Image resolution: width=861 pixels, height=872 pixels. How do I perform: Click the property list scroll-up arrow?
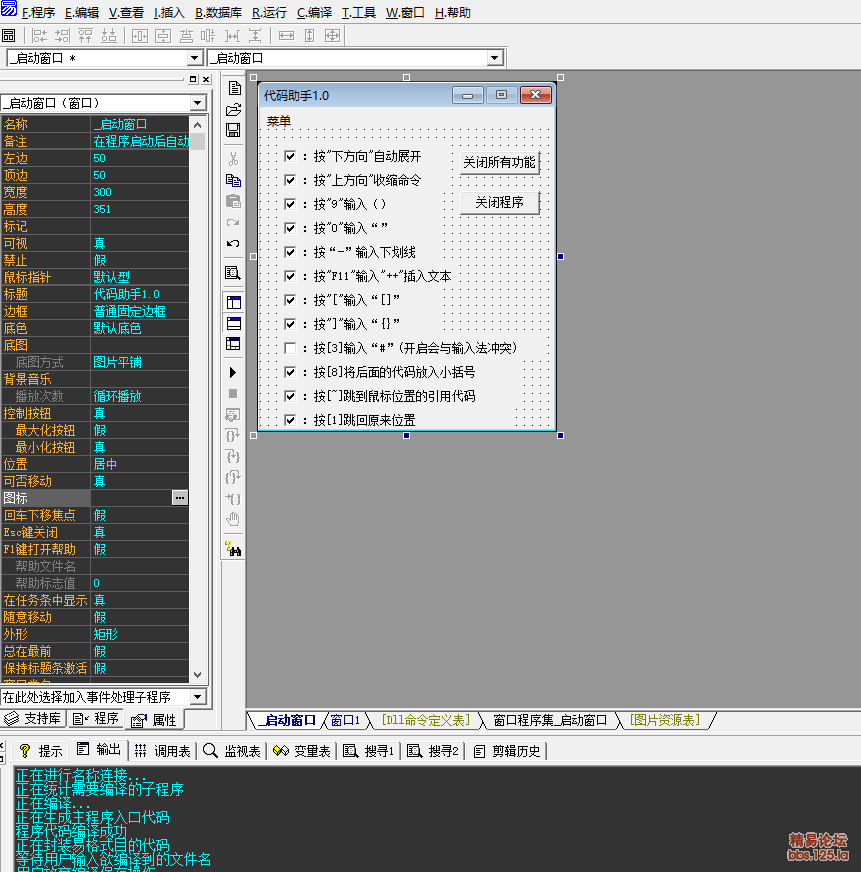click(x=197, y=125)
